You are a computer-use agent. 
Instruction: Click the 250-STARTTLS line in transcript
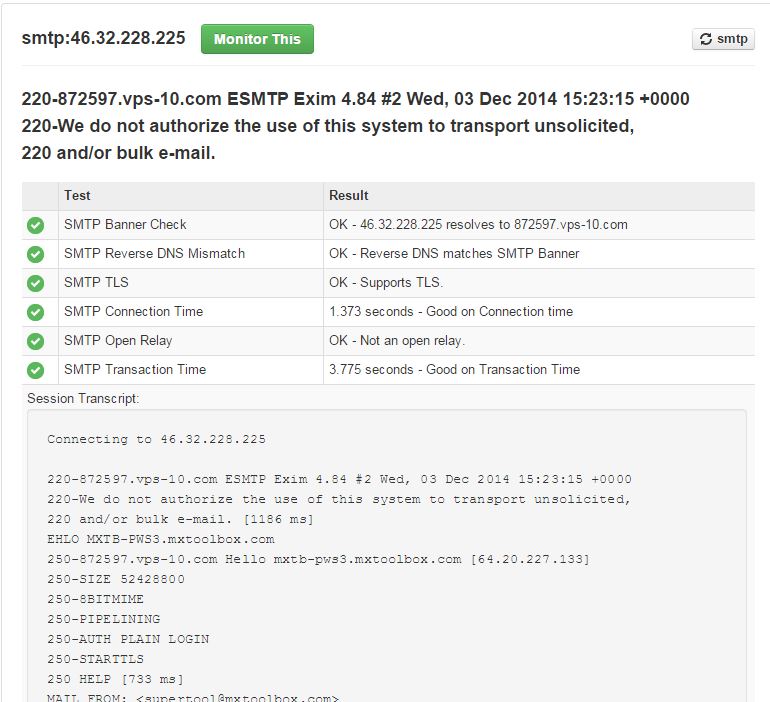[95, 659]
